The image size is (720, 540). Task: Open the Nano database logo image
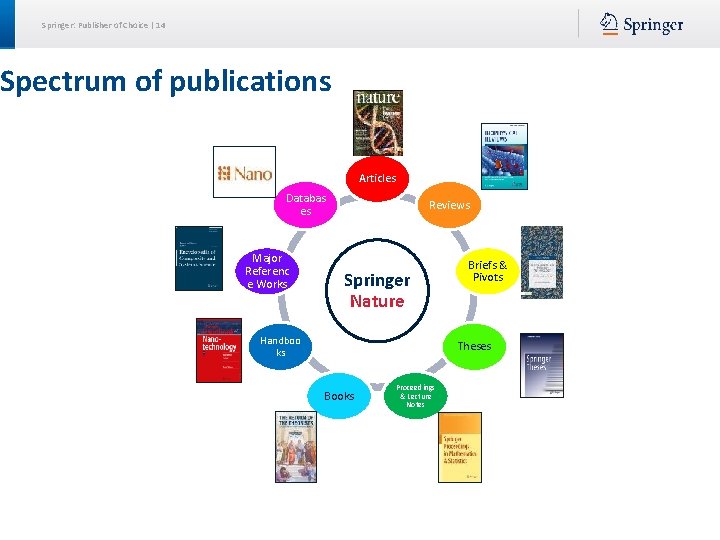pos(244,172)
